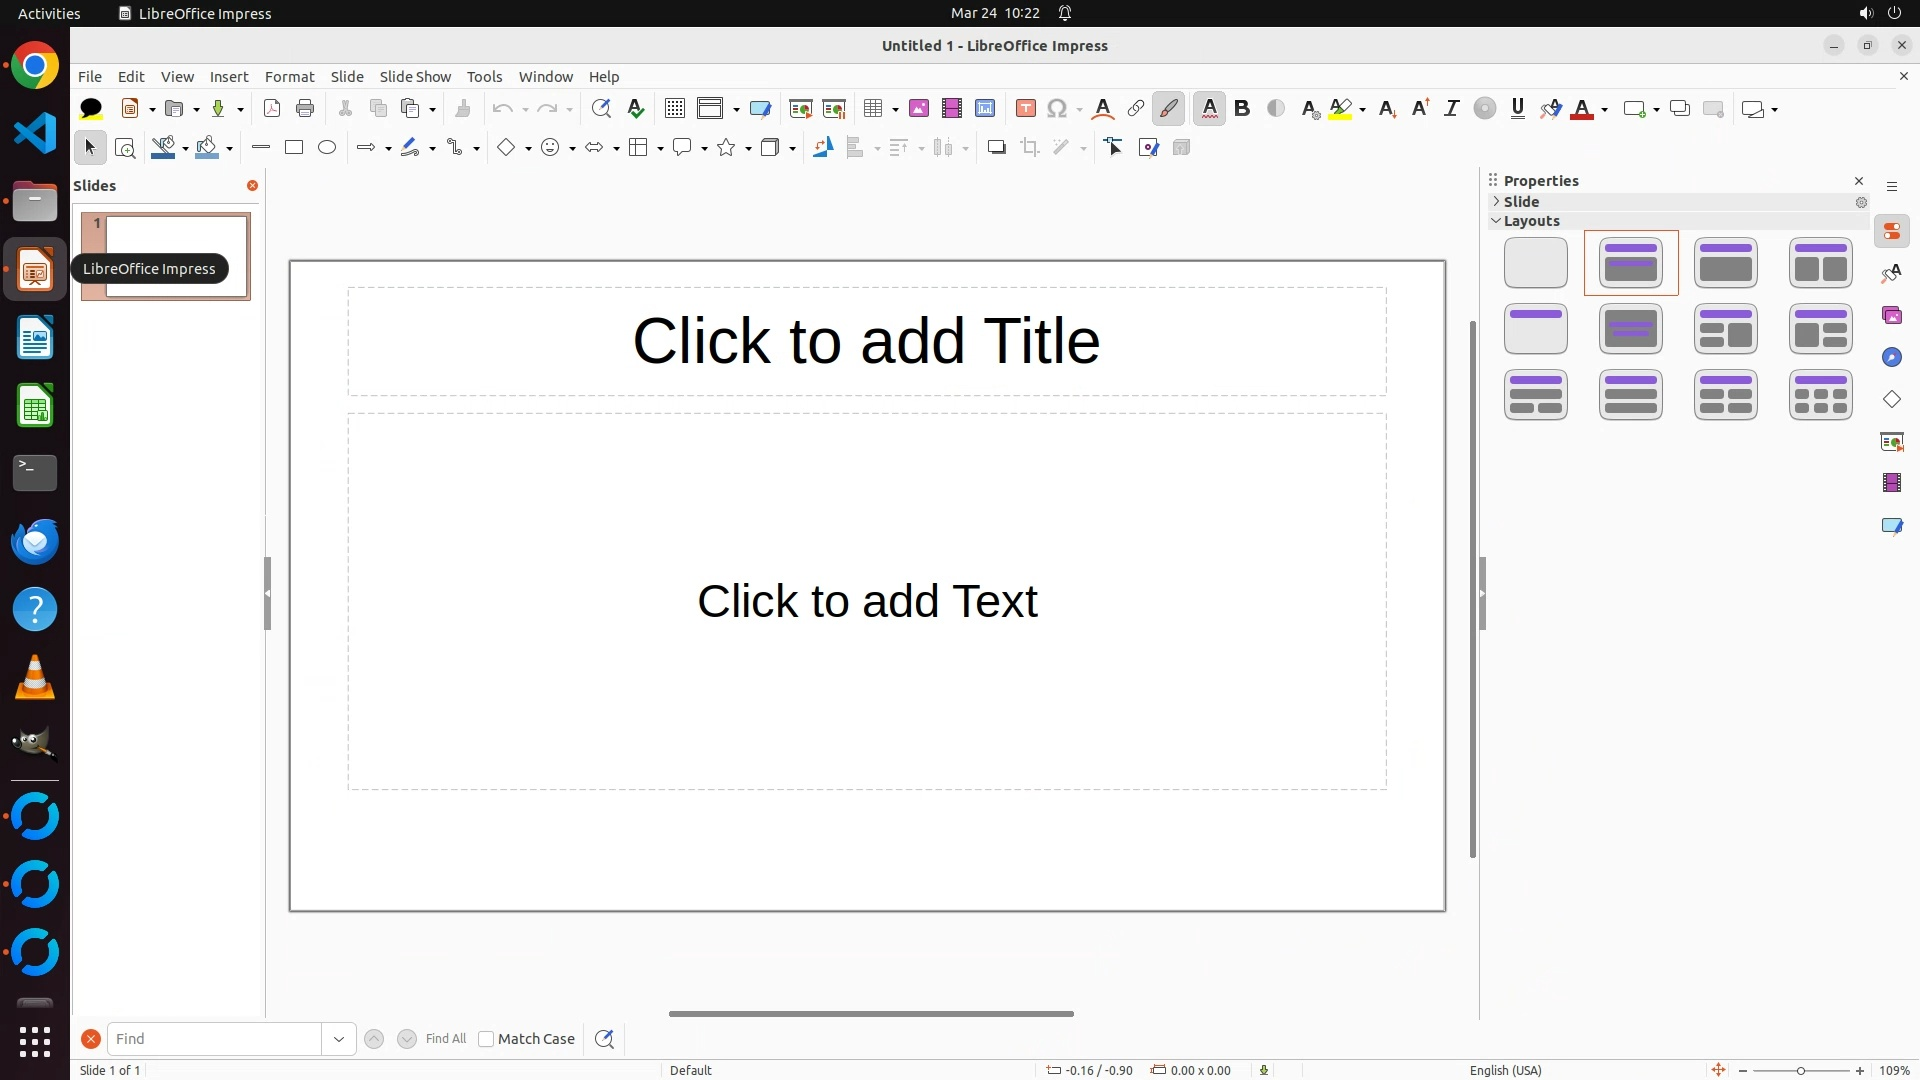1920x1080 pixels.
Task: Click the Print icon in toolbar
Action: tap(305, 109)
